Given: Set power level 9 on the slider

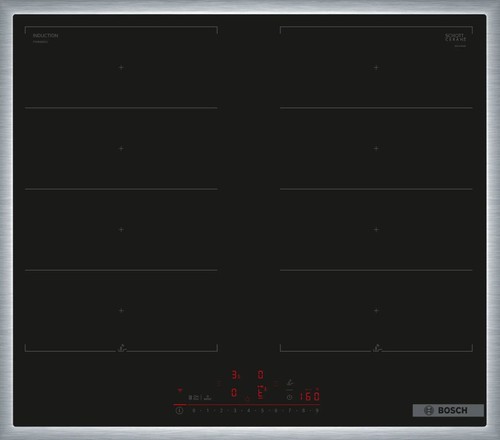Looking at the screenshot, I should point(317,410).
